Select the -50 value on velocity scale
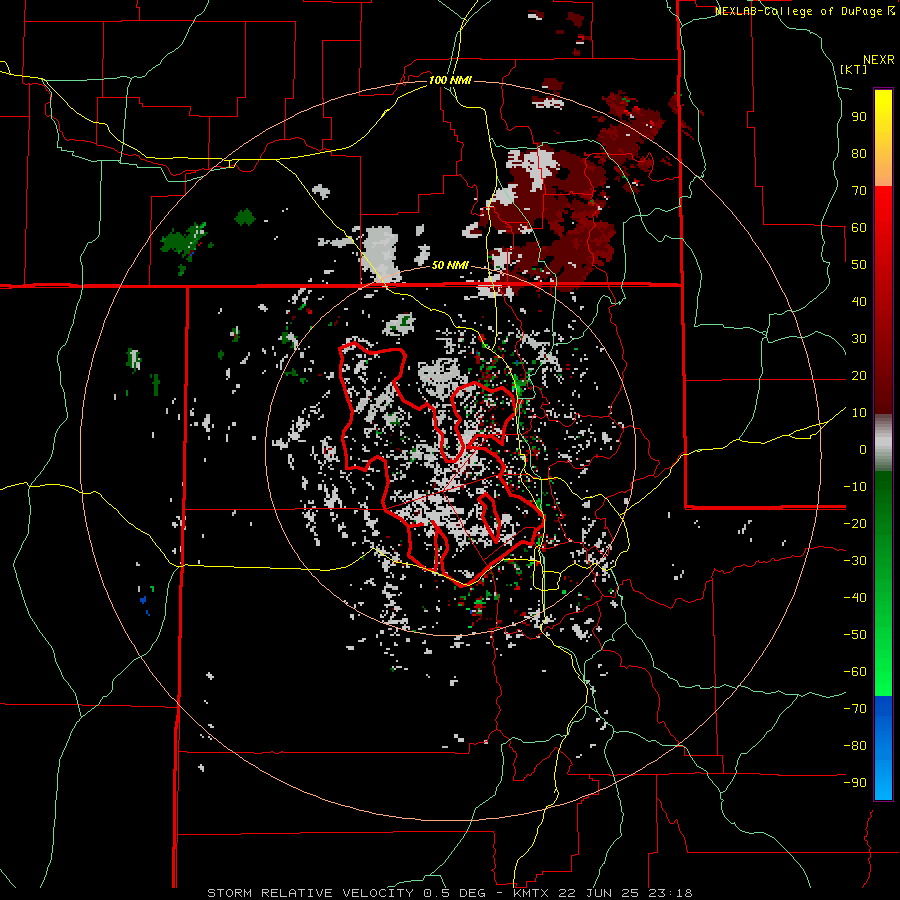This screenshot has width=900, height=900. pyautogui.click(x=855, y=635)
